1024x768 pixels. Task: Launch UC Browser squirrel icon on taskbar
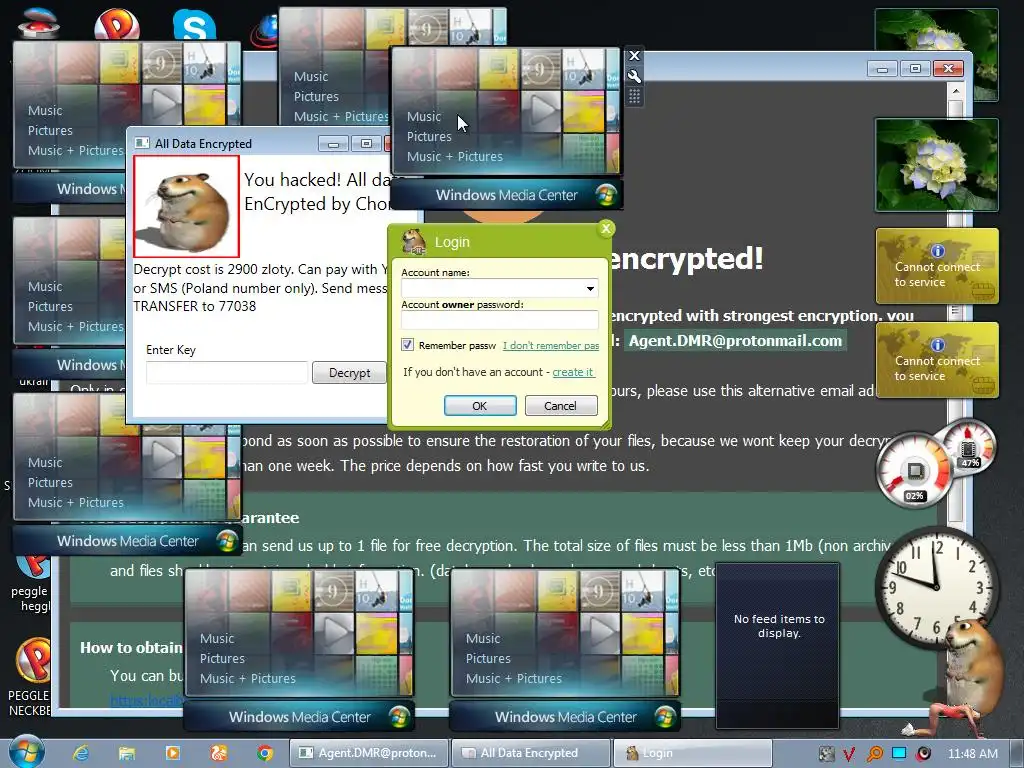[219, 753]
